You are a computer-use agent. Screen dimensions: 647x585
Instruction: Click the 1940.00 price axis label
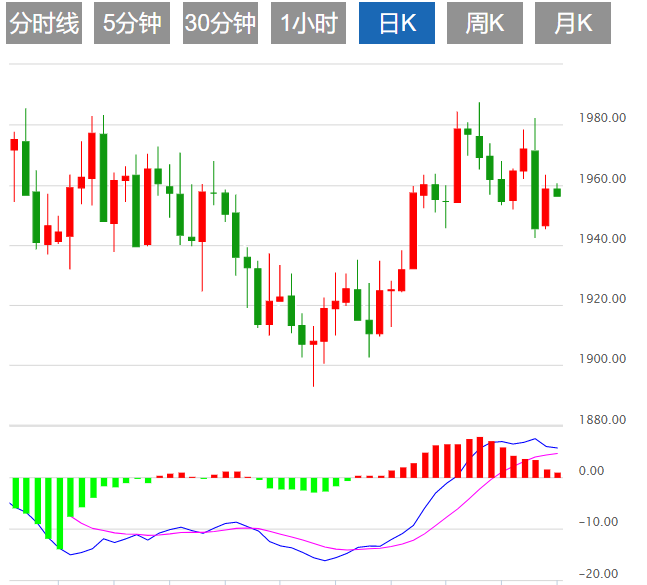tap(602, 238)
